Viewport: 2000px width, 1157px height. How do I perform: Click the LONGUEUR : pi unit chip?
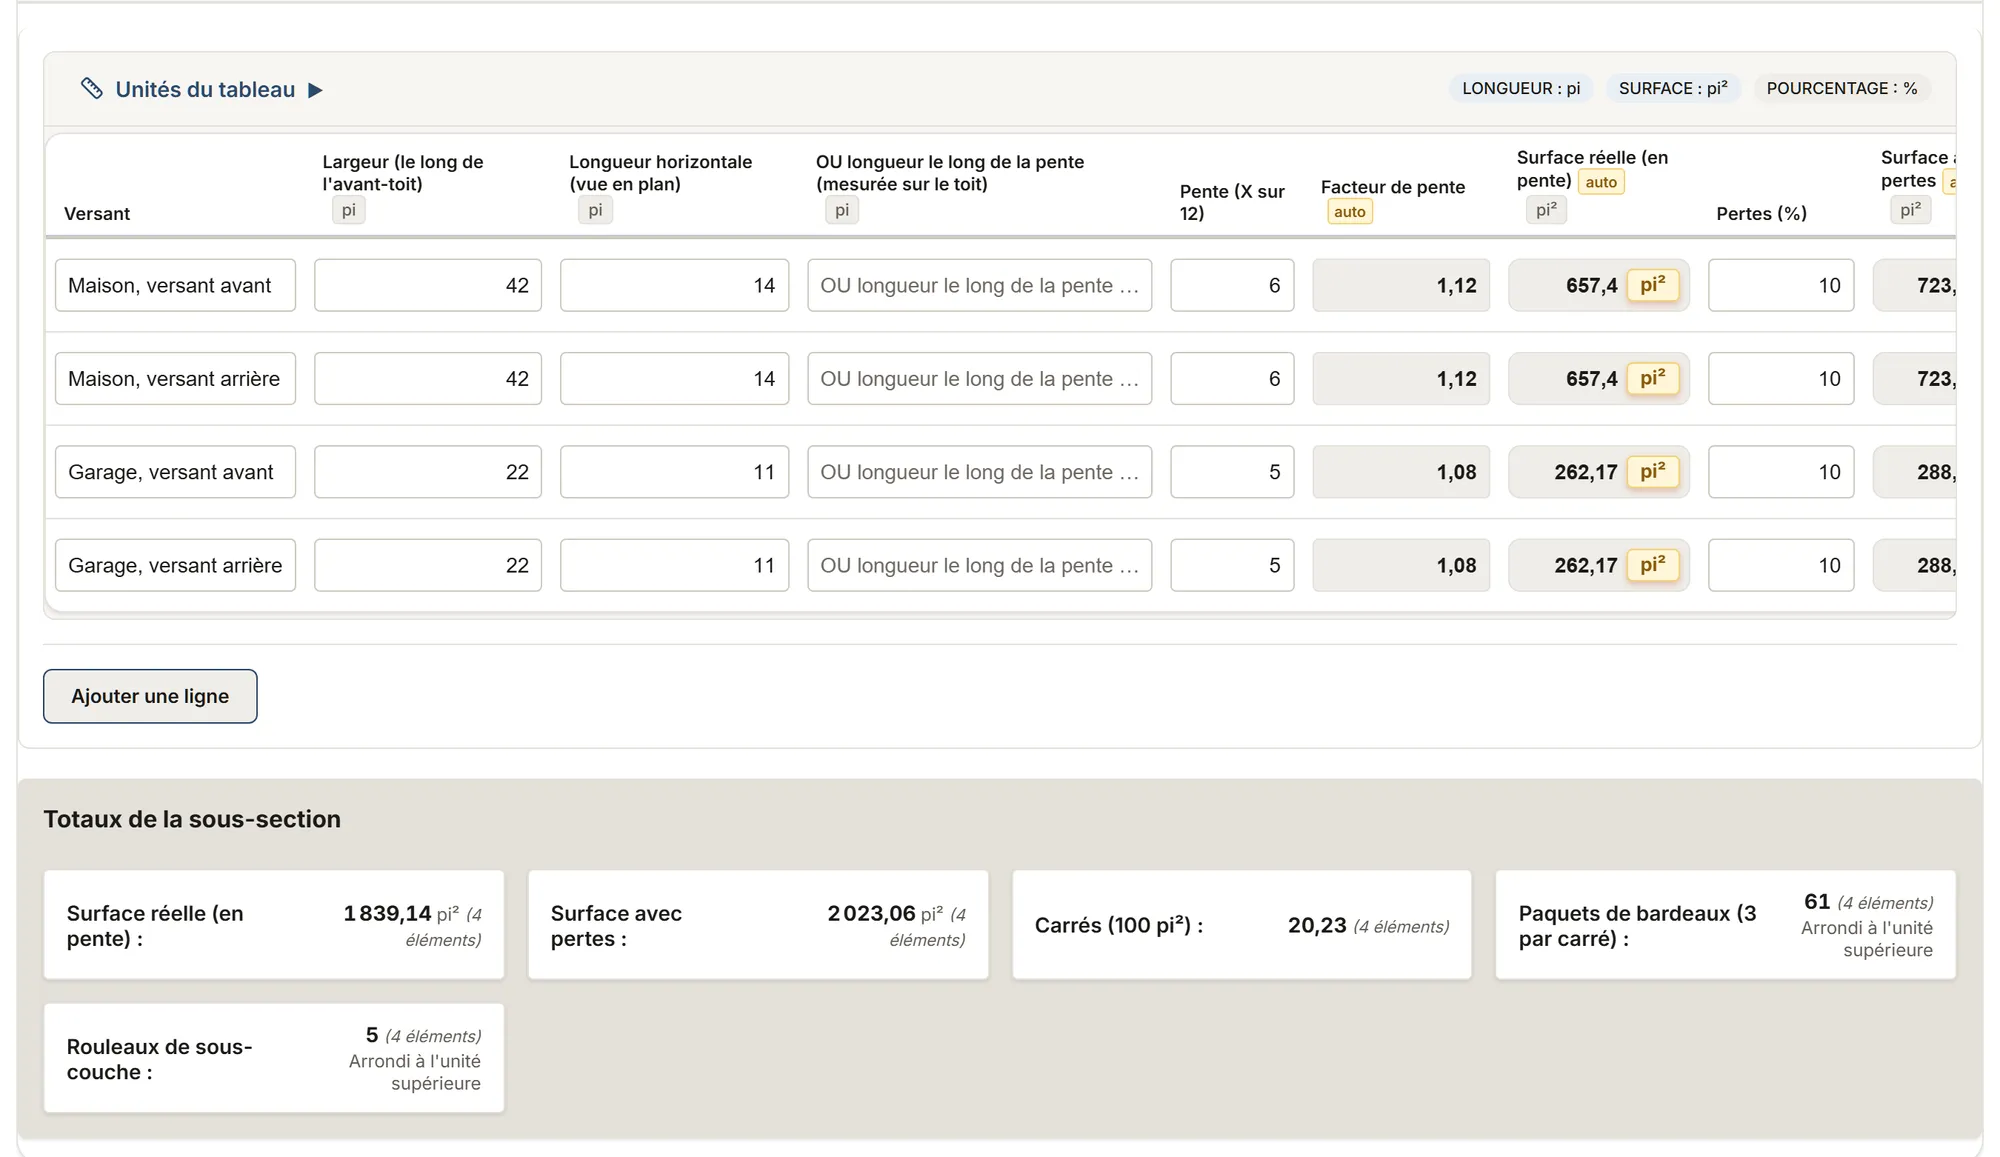tap(1521, 88)
